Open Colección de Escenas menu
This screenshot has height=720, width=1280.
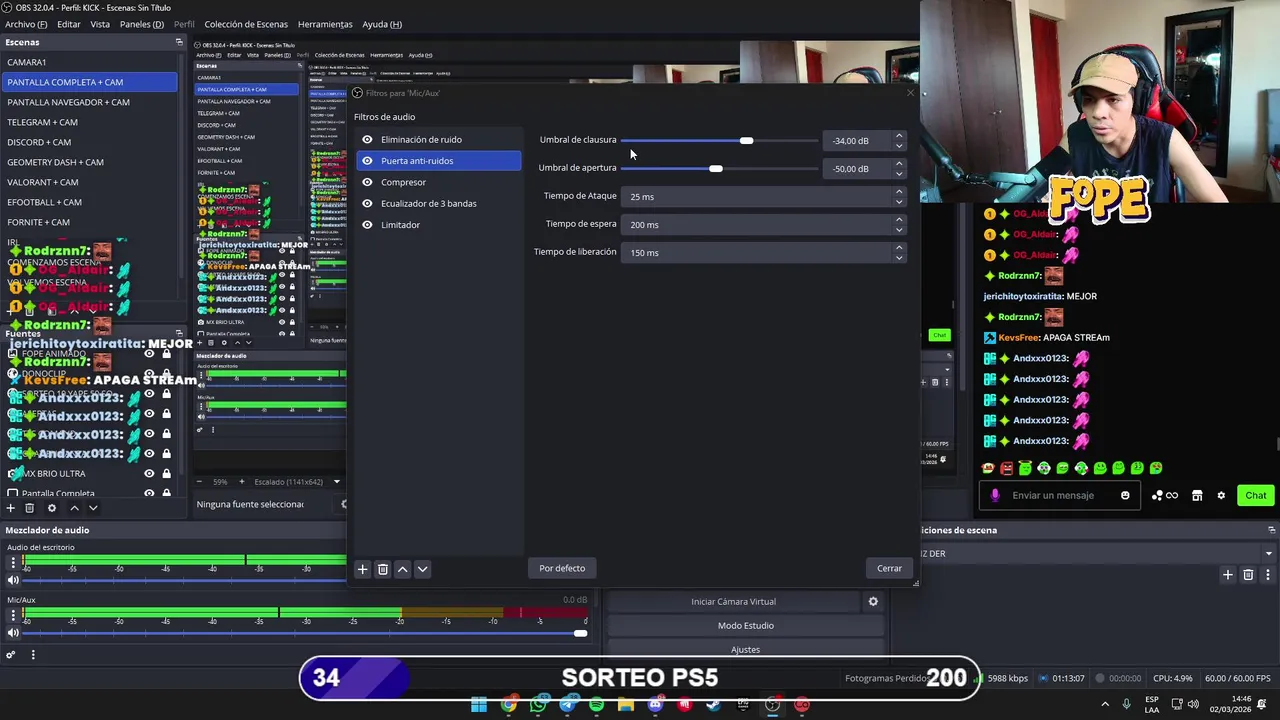click(246, 24)
